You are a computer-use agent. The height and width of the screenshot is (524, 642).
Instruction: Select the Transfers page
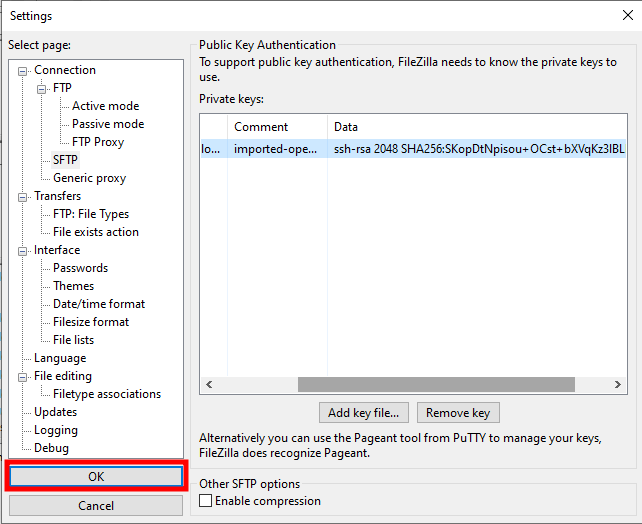point(57,196)
